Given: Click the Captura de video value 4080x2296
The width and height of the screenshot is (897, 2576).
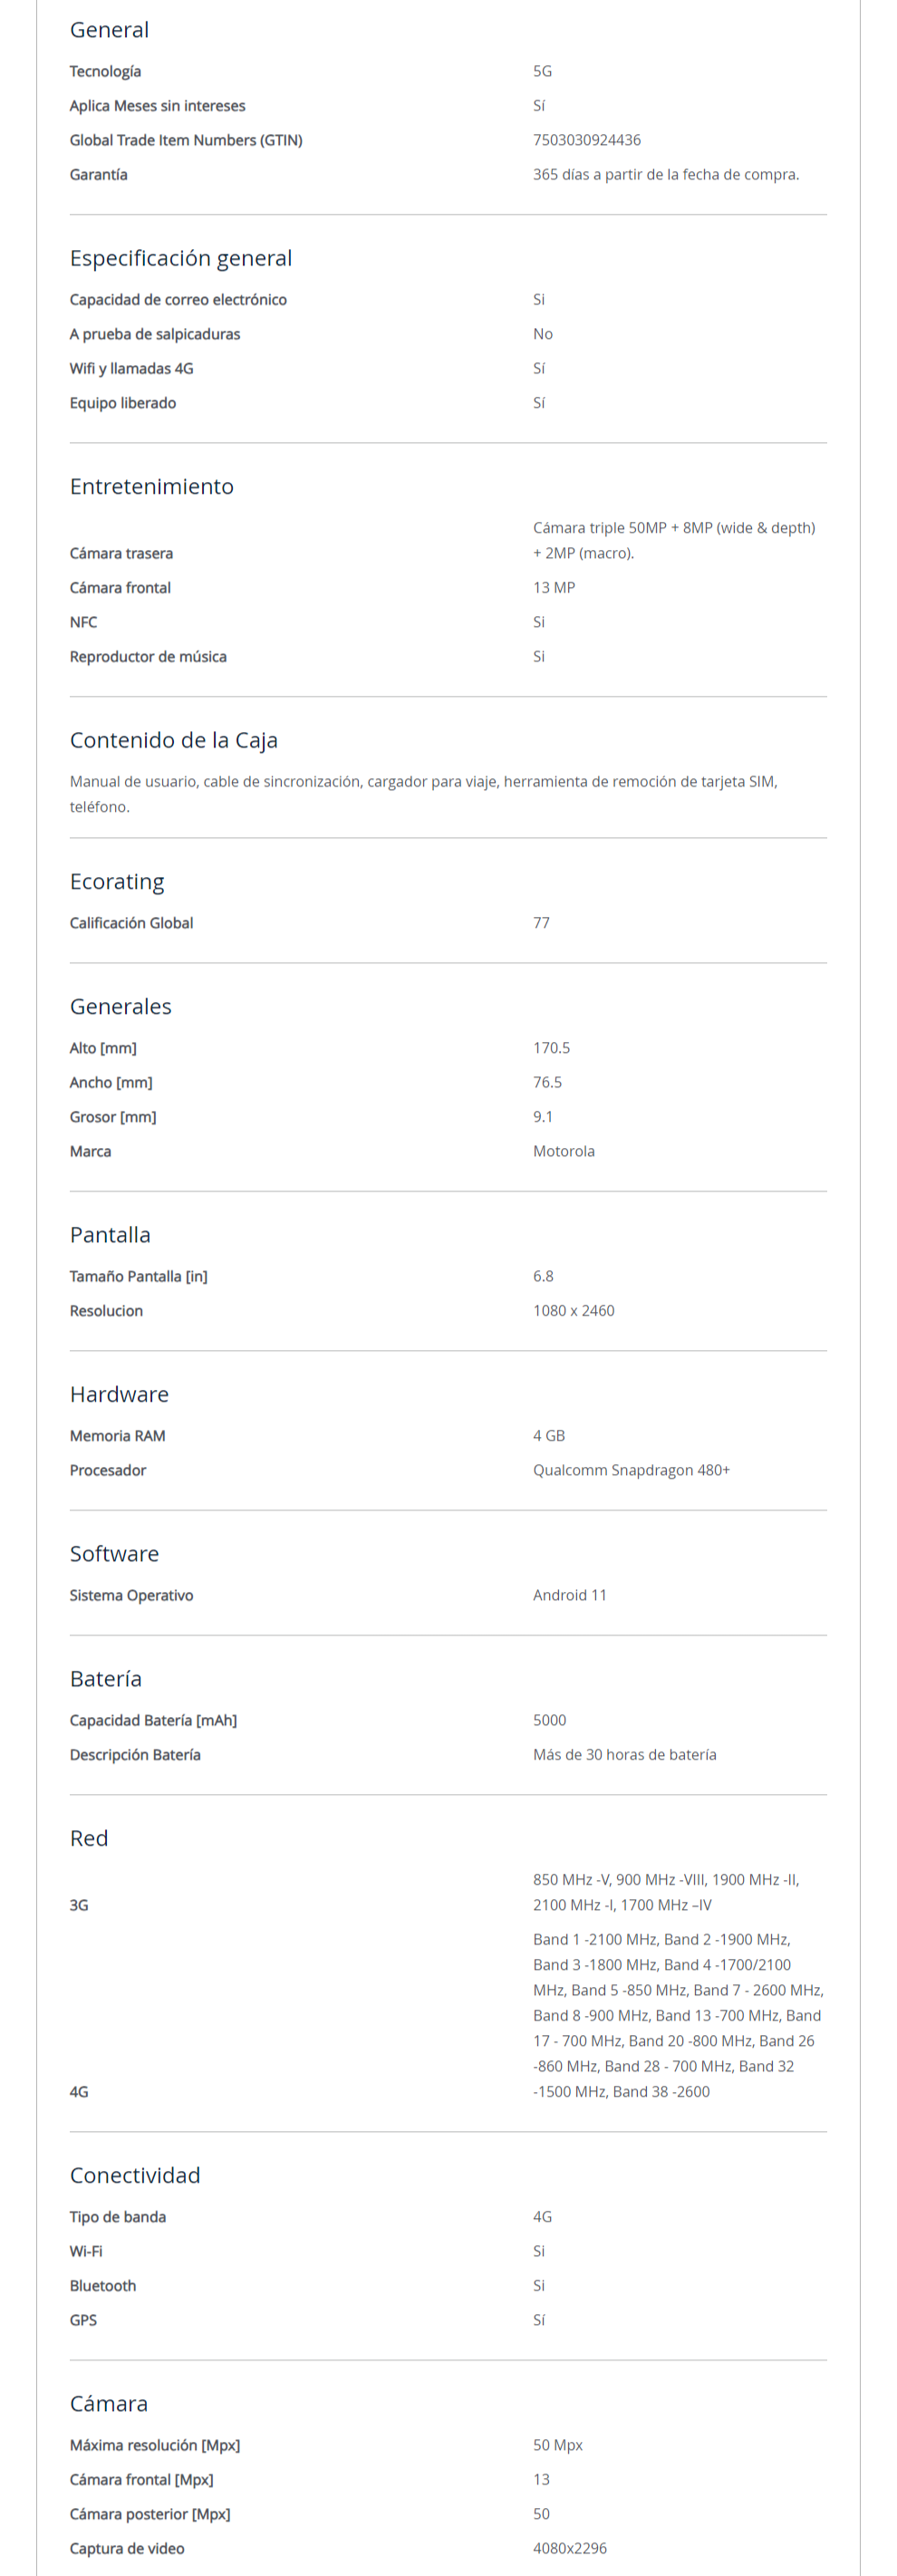Looking at the screenshot, I should pyautogui.click(x=569, y=2548).
